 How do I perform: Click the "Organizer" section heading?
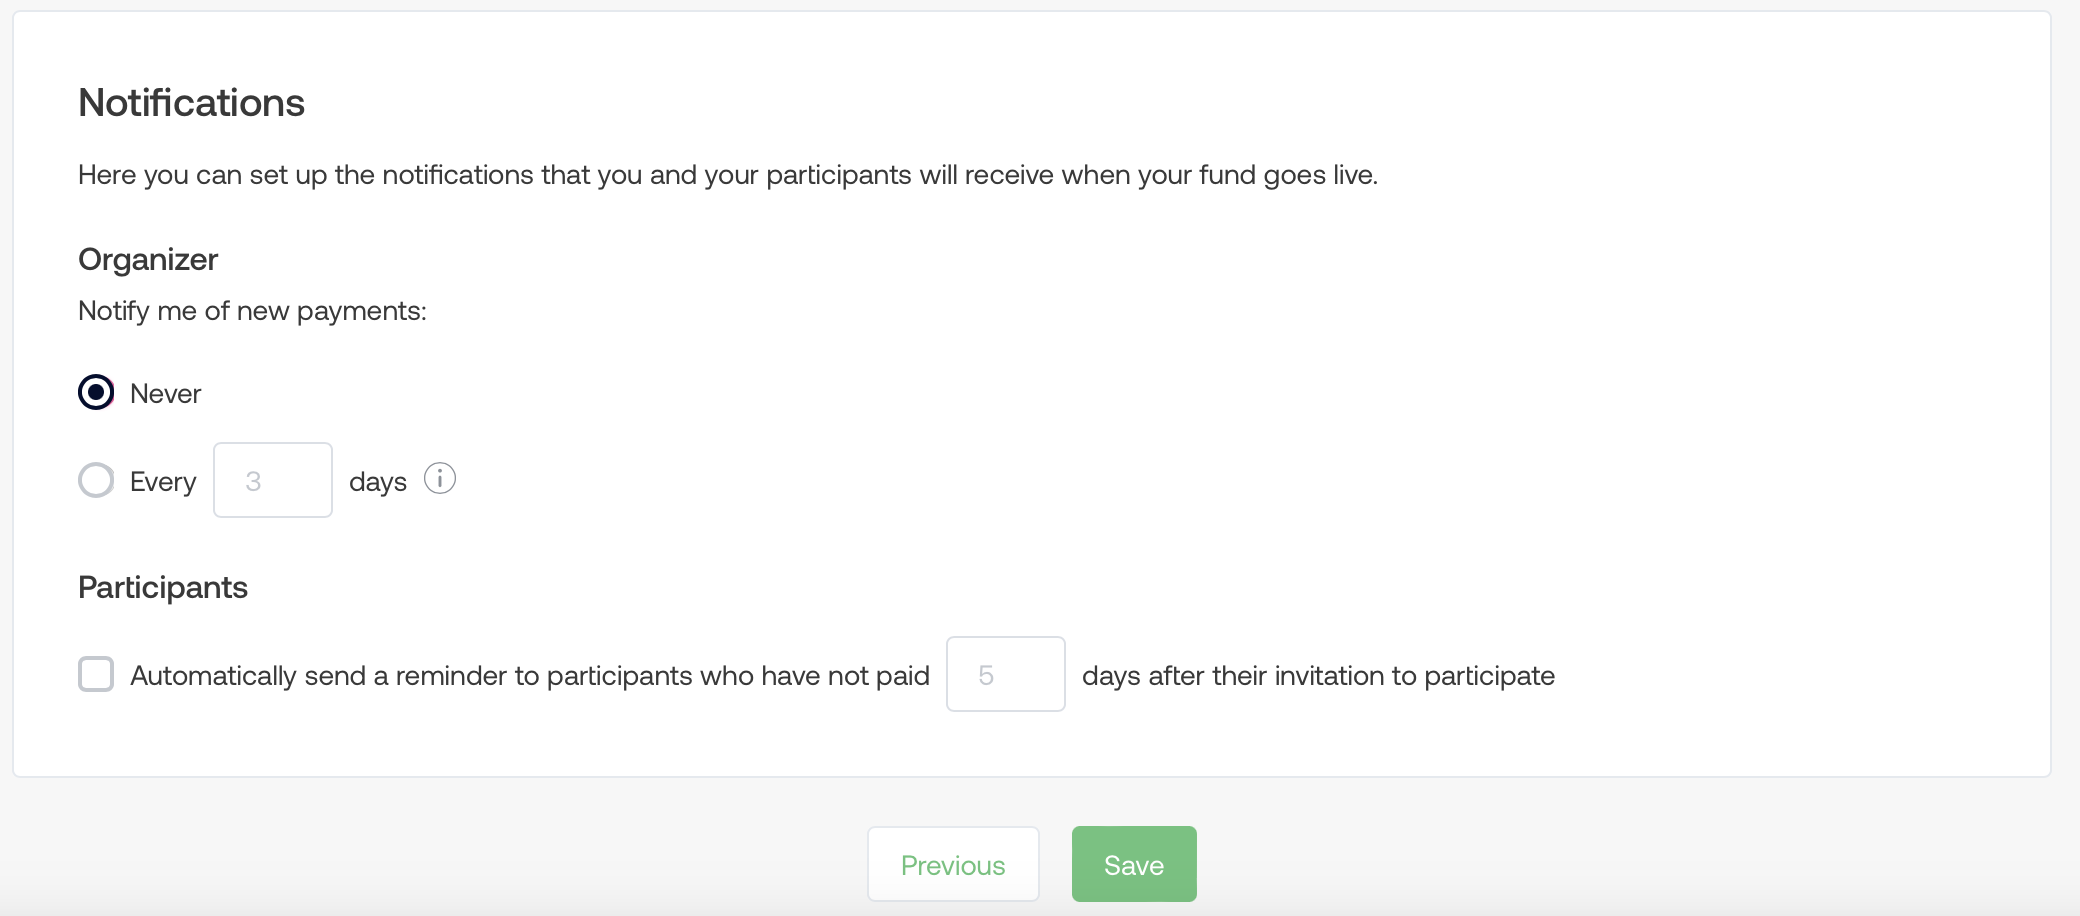pos(148,260)
